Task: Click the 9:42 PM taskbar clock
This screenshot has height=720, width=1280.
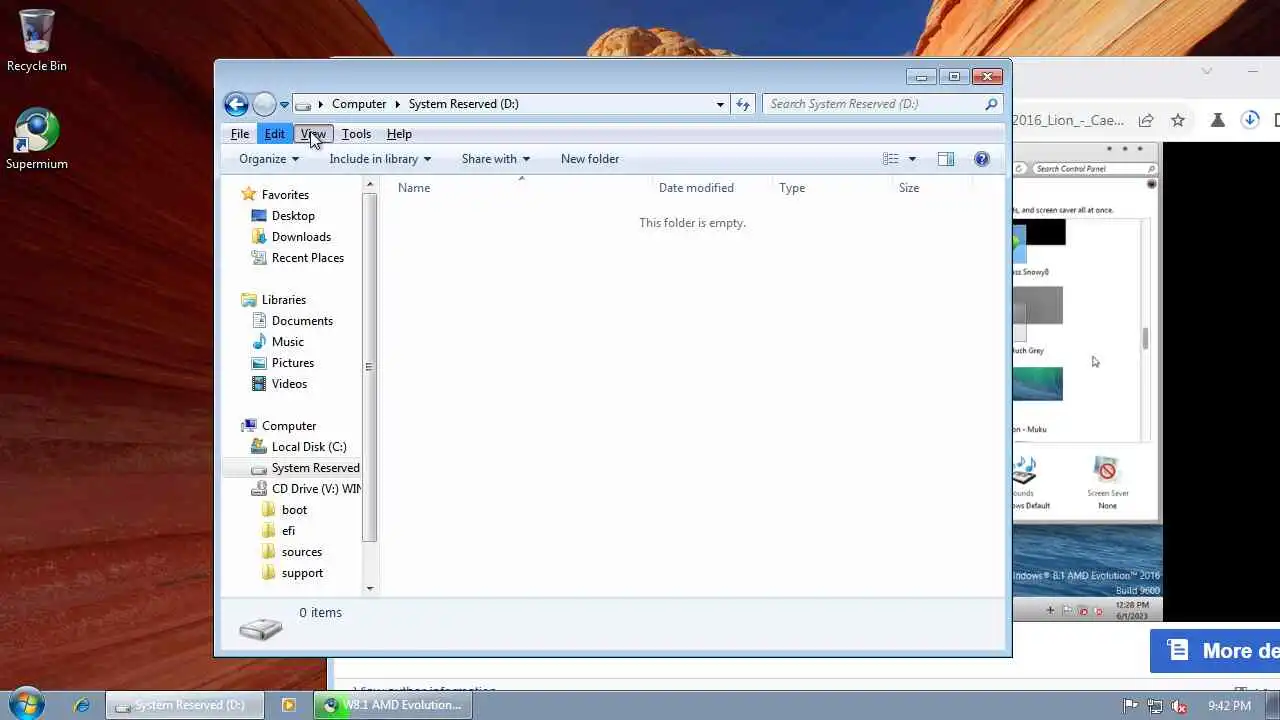Action: coord(1228,705)
